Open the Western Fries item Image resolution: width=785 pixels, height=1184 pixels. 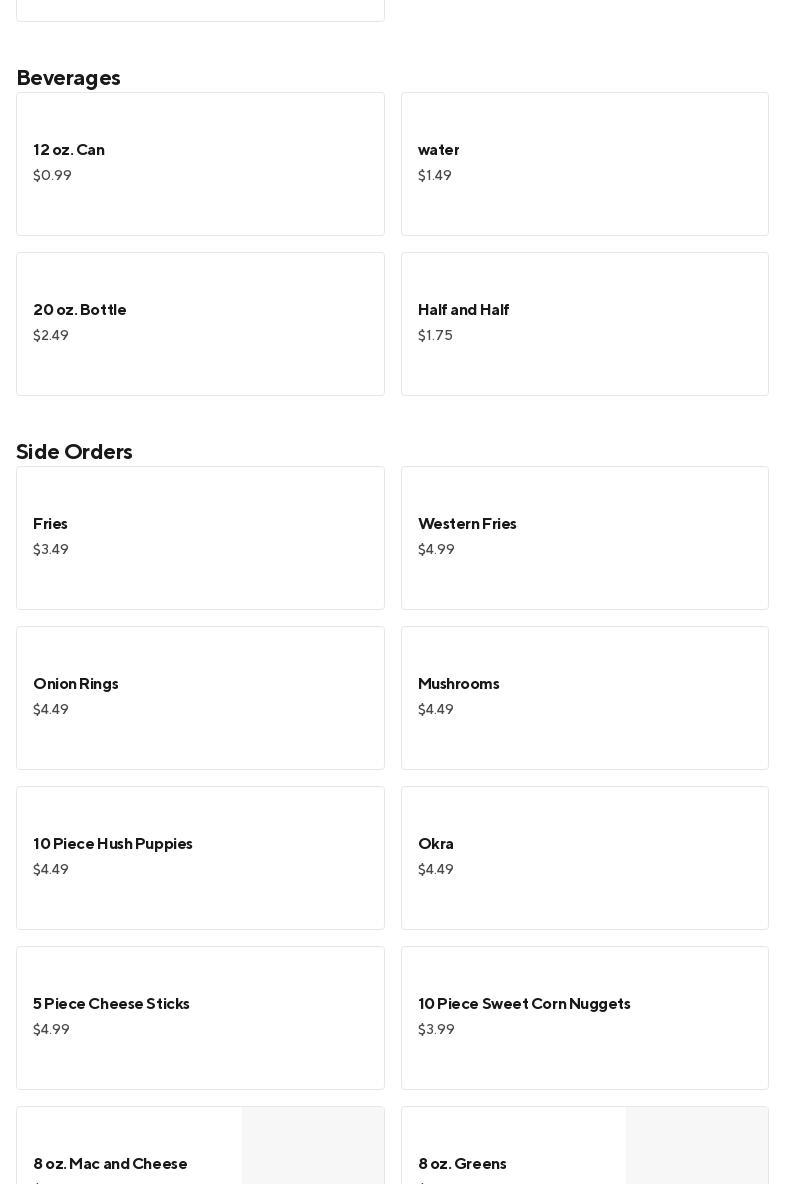(x=584, y=538)
